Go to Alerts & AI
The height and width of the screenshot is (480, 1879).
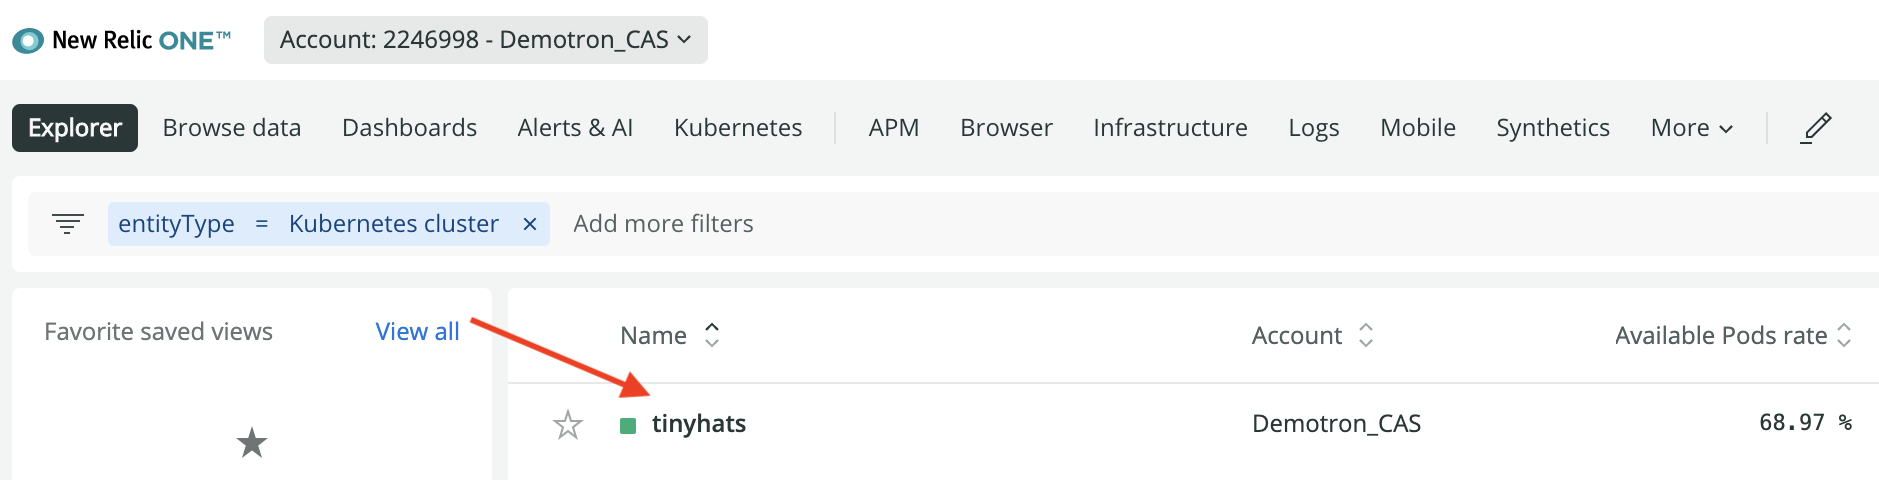click(x=575, y=128)
